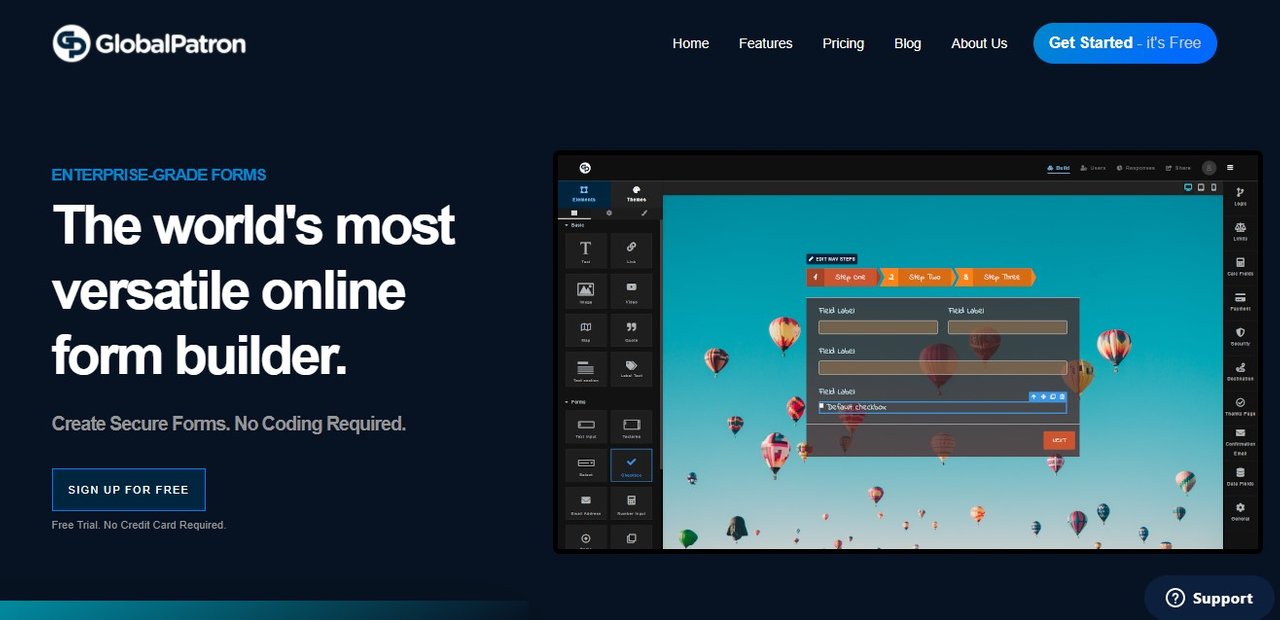1280x620 pixels.
Task: Click the checkbox field action toolbar
Action: coord(1048,397)
